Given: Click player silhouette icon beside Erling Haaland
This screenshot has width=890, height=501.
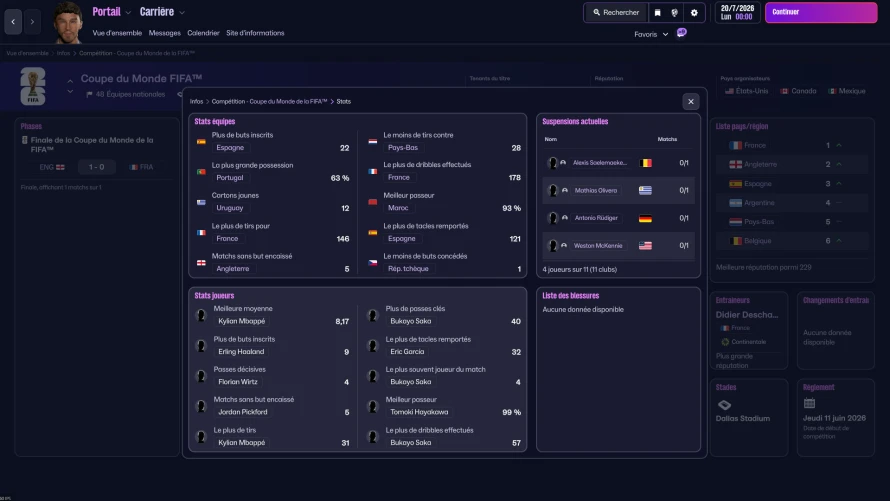Looking at the screenshot, I should [x=201, y=346].
